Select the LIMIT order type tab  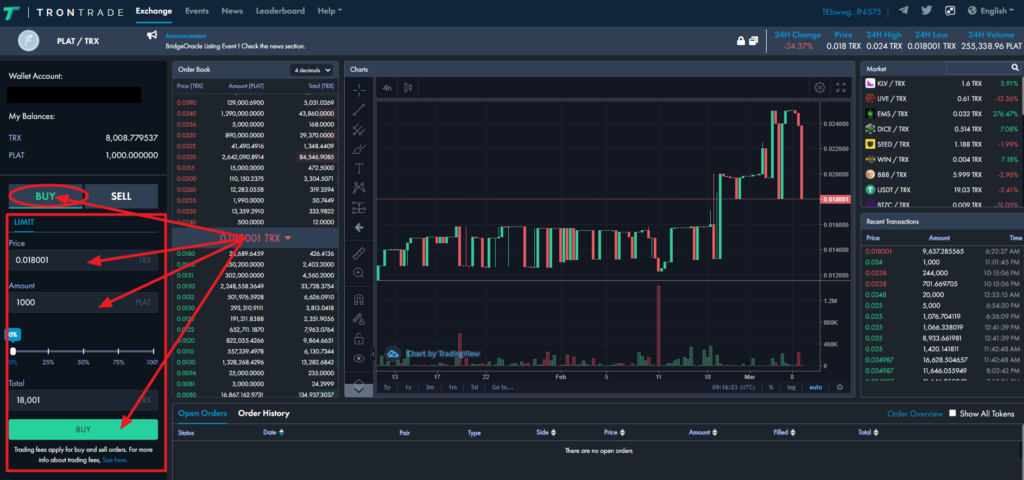click(24, 222)
